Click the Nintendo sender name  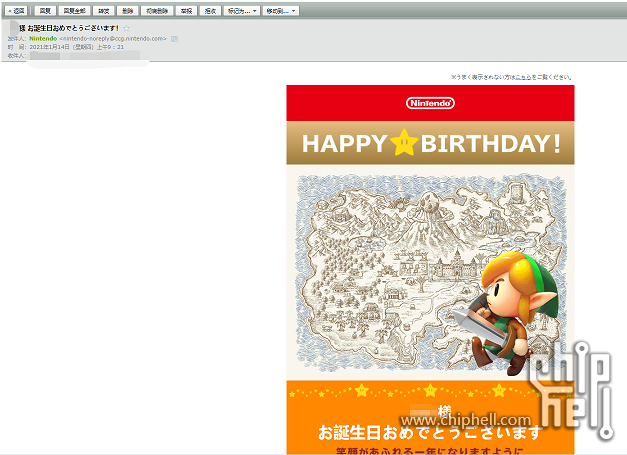43,38
